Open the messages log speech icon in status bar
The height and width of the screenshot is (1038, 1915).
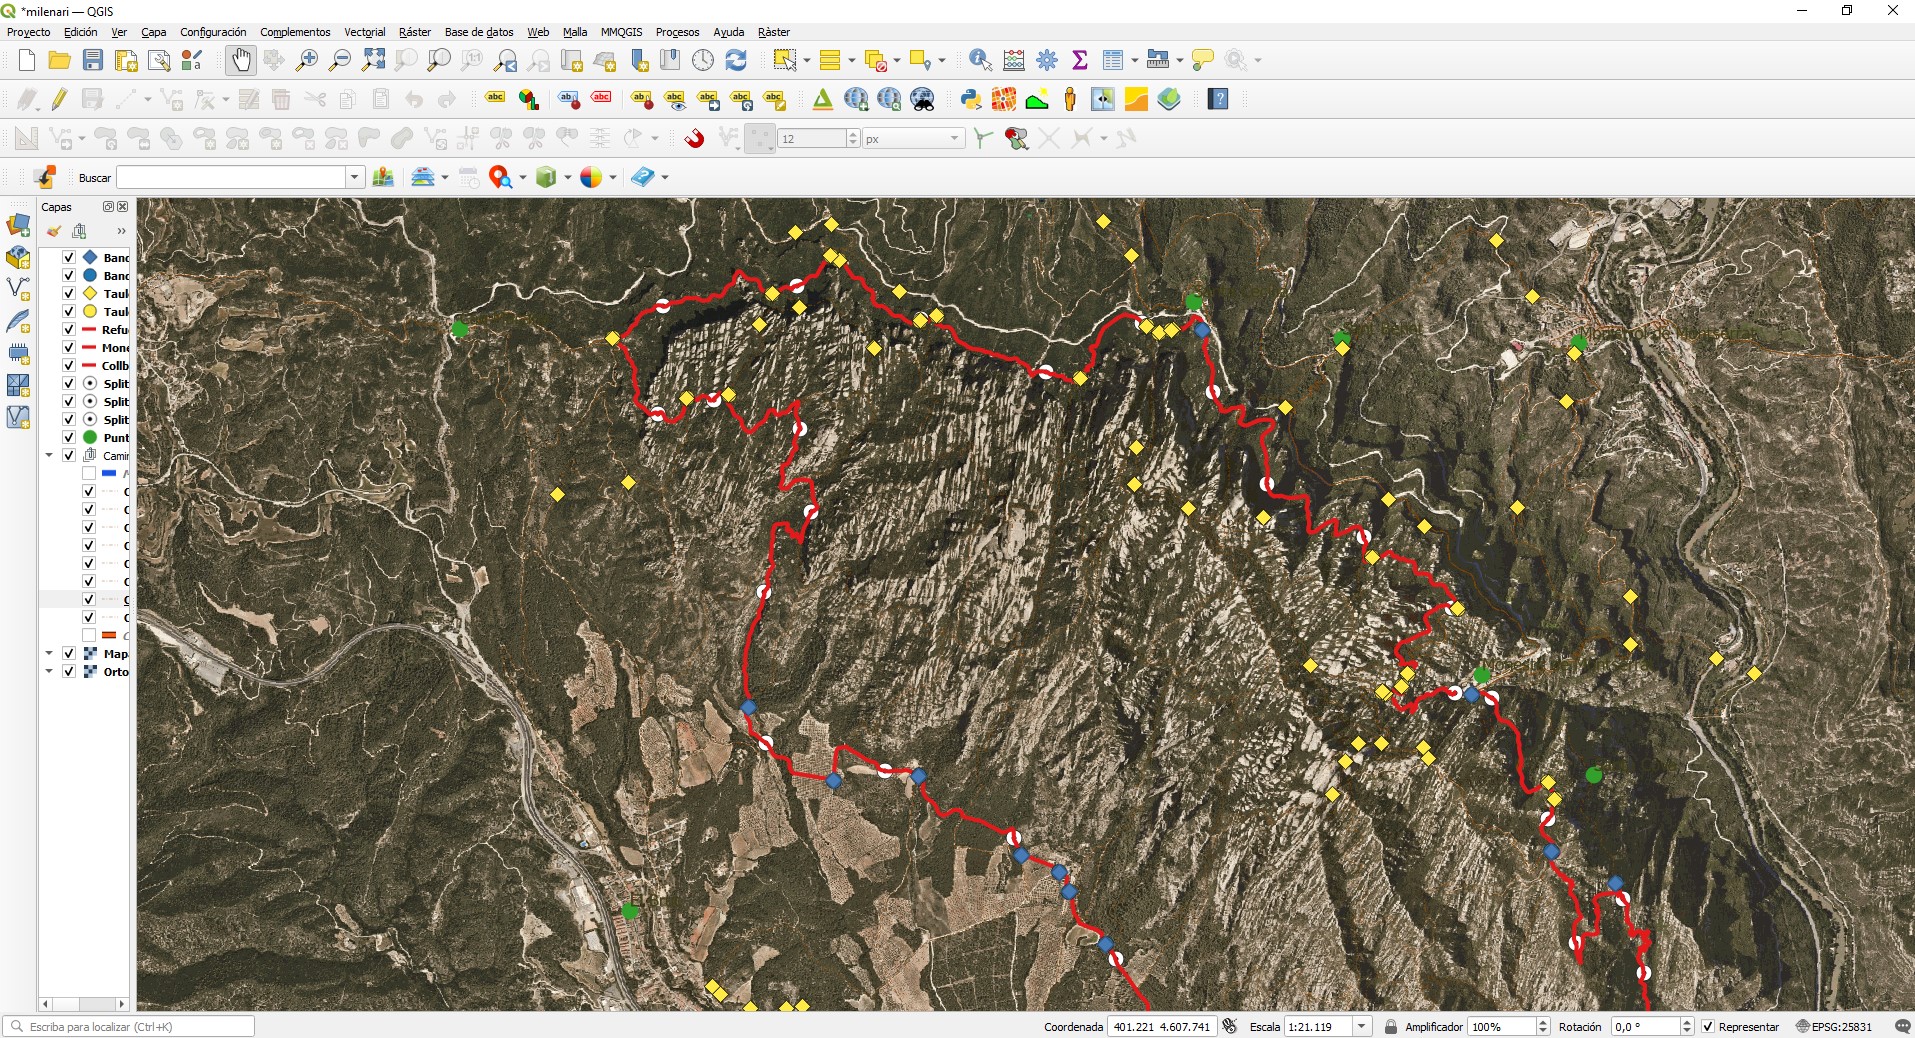(x=1902, y=1027)
